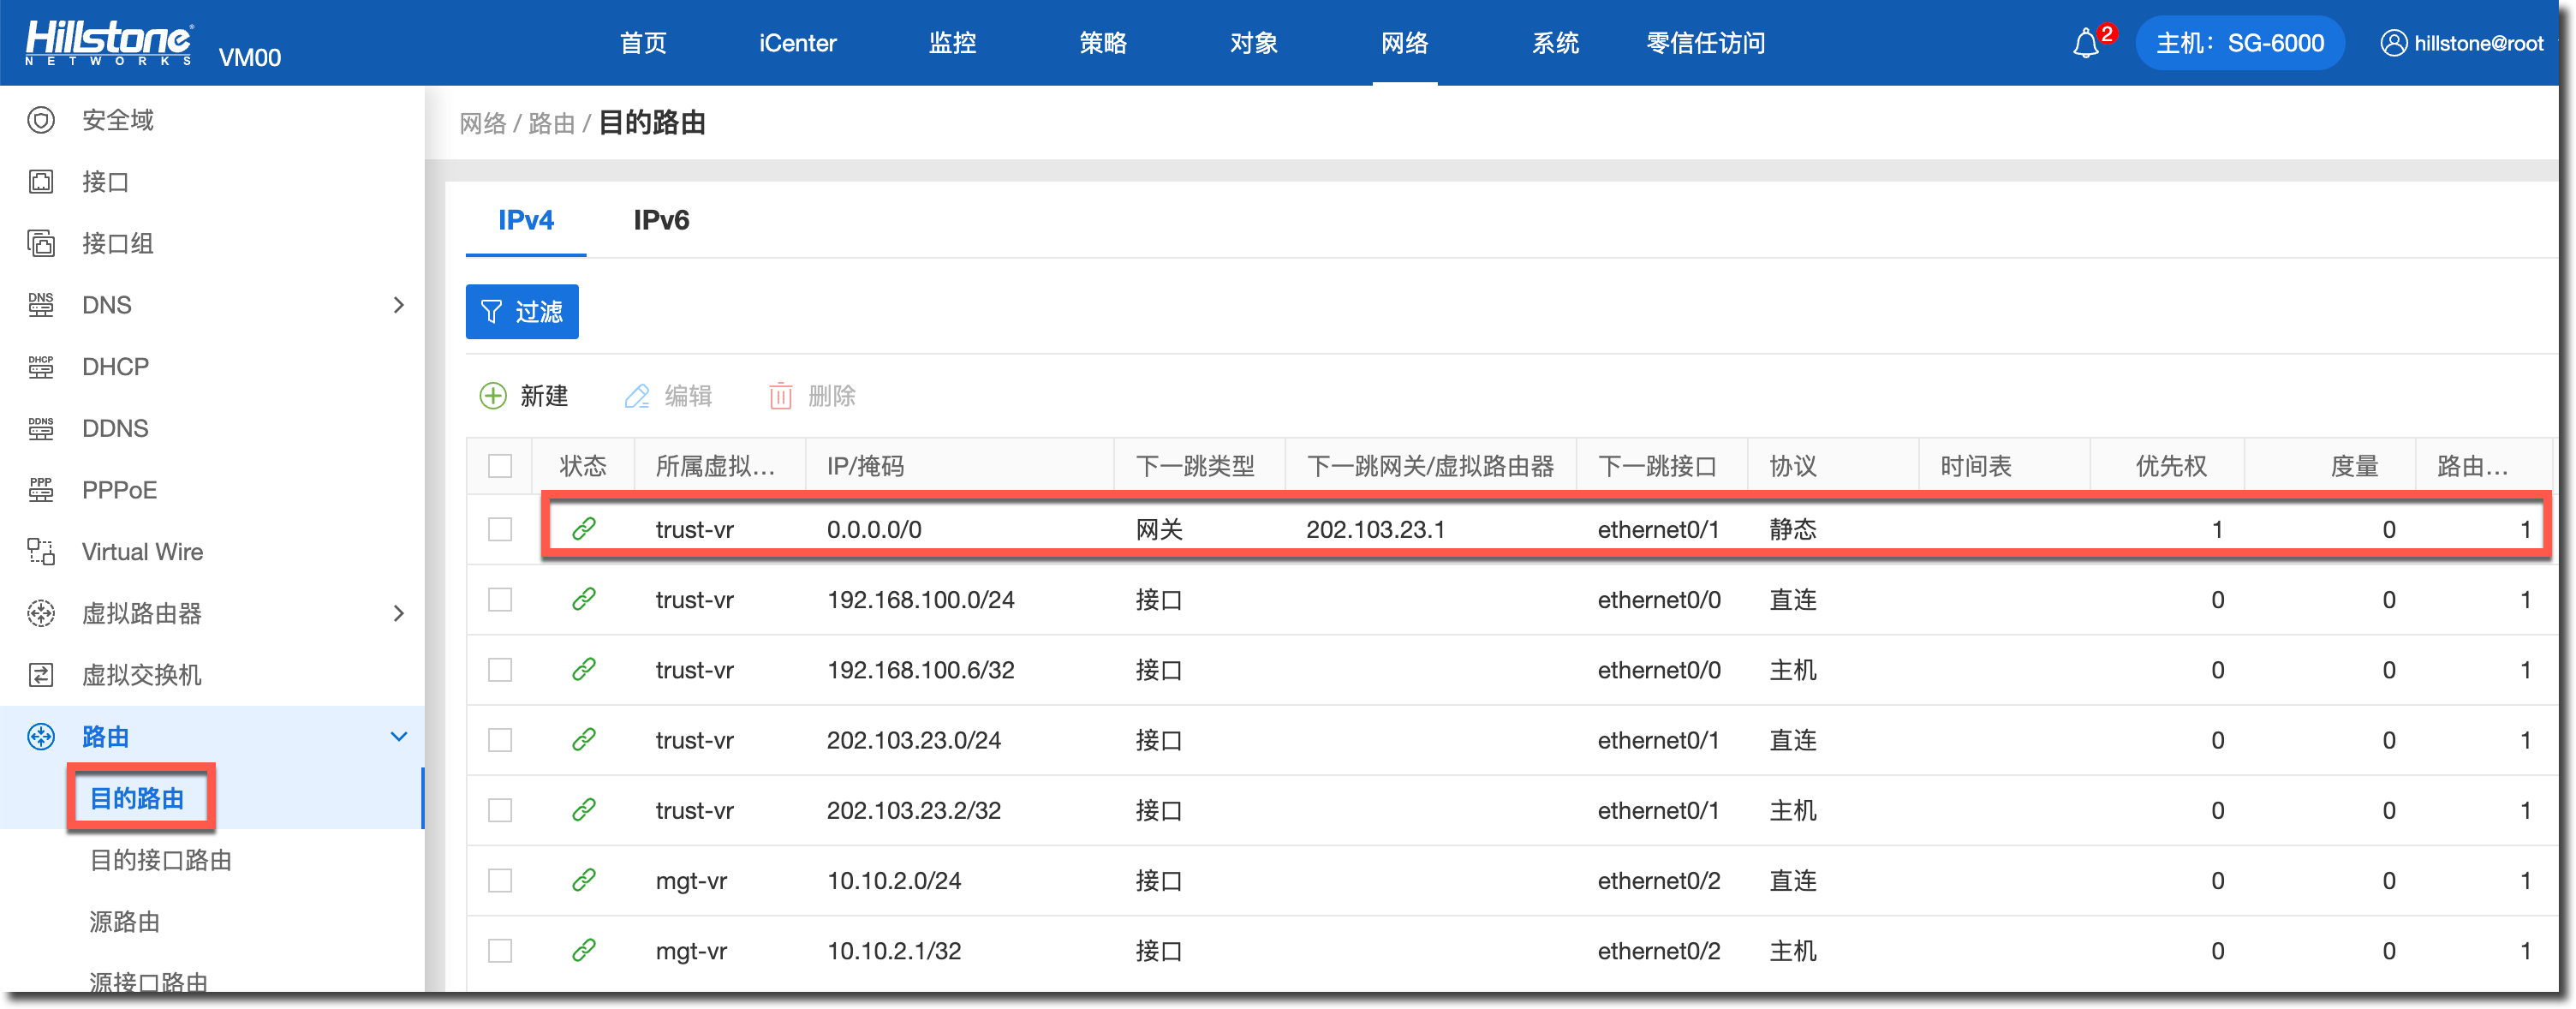Viewport: 2576px width, 1009px height.
Task: Tick checkbox for the 10.10.2.0/24 route
Action: [x=500, y=880]
